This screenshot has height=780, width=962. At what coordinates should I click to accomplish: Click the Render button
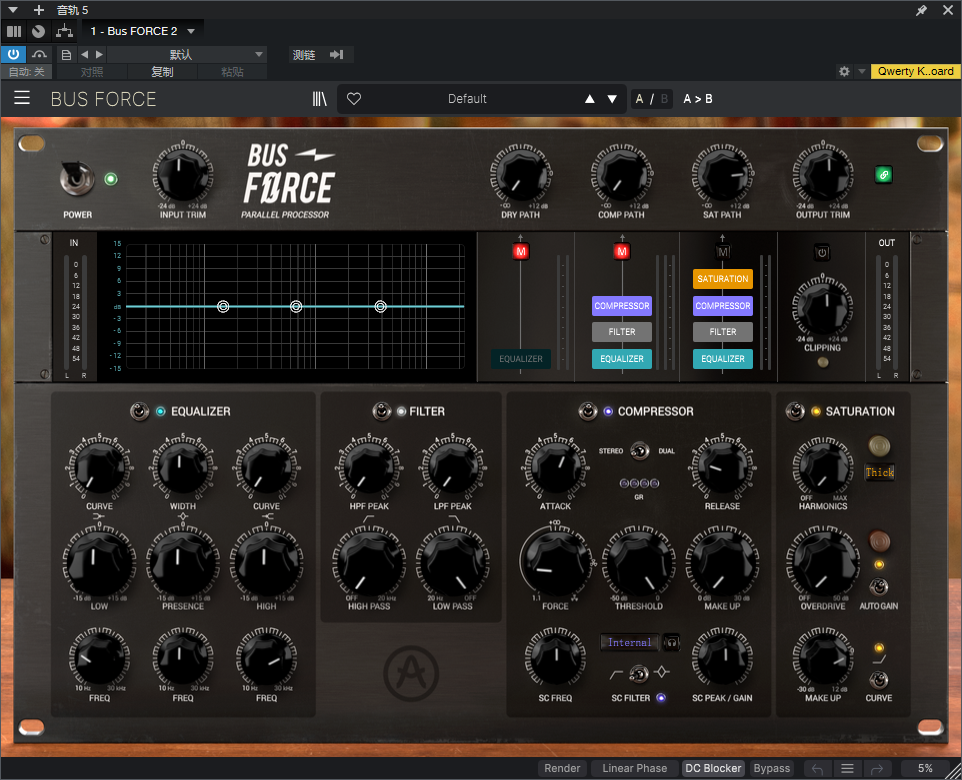click(x=562, y=768)
